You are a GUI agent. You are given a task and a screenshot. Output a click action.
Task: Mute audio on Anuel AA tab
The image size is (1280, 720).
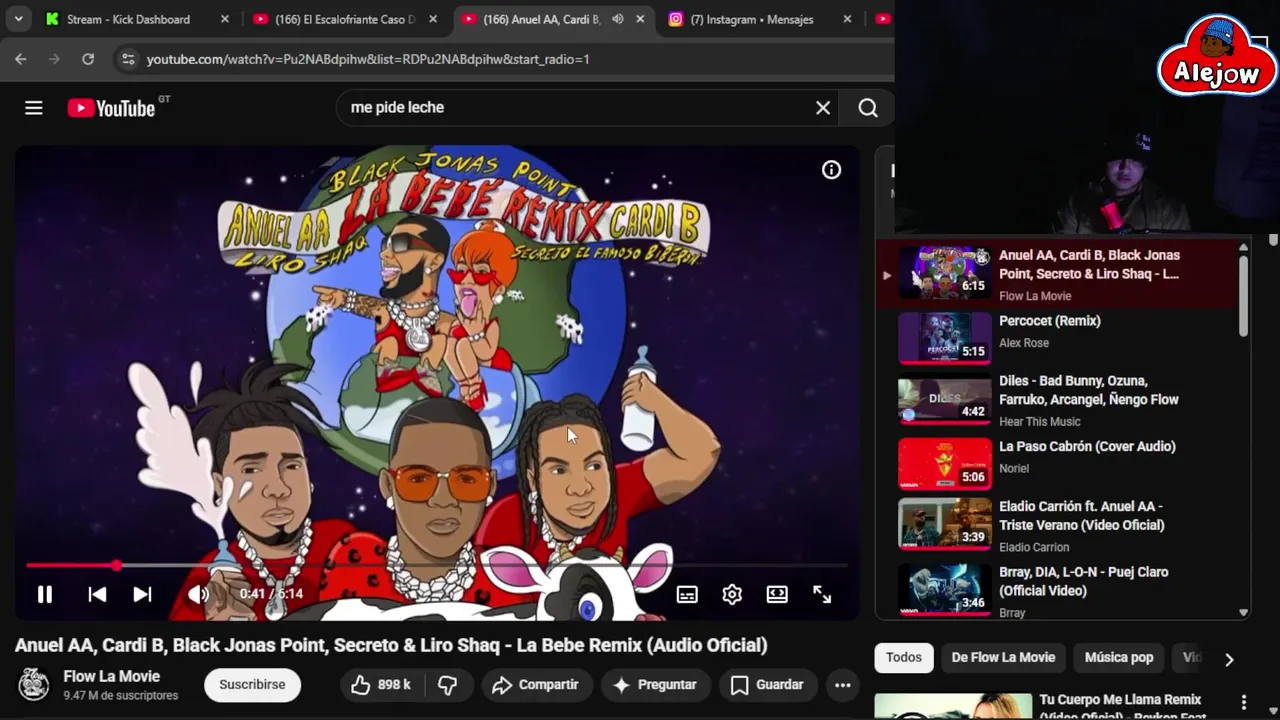point(618,19)
